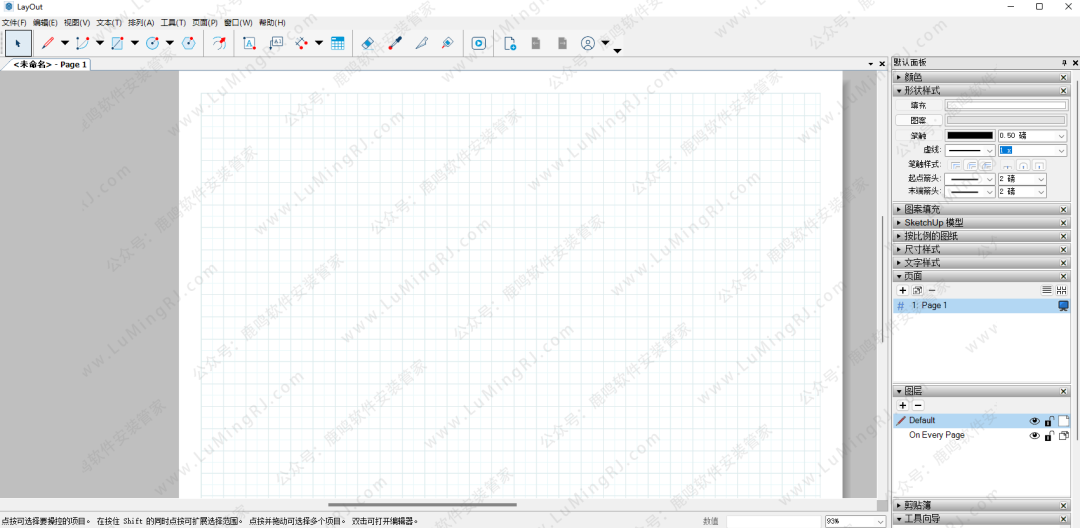This screenshot has width=1080, height=528.
Task: Click the 填充 (Fill) button
Action: tap(918, 105)
